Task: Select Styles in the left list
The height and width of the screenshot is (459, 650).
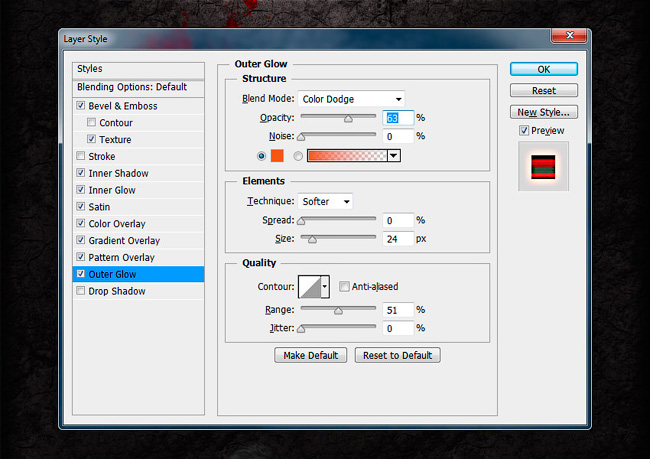Action: click(x=138, y=69)
